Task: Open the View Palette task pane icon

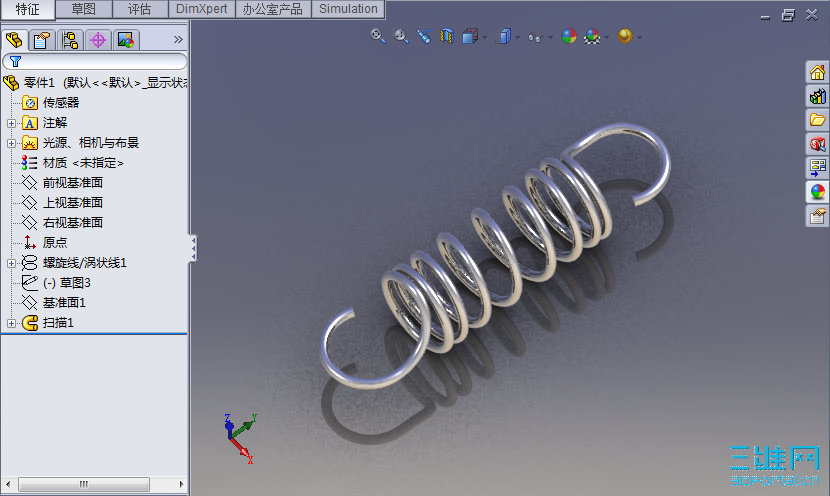Action: coord(817,168)
